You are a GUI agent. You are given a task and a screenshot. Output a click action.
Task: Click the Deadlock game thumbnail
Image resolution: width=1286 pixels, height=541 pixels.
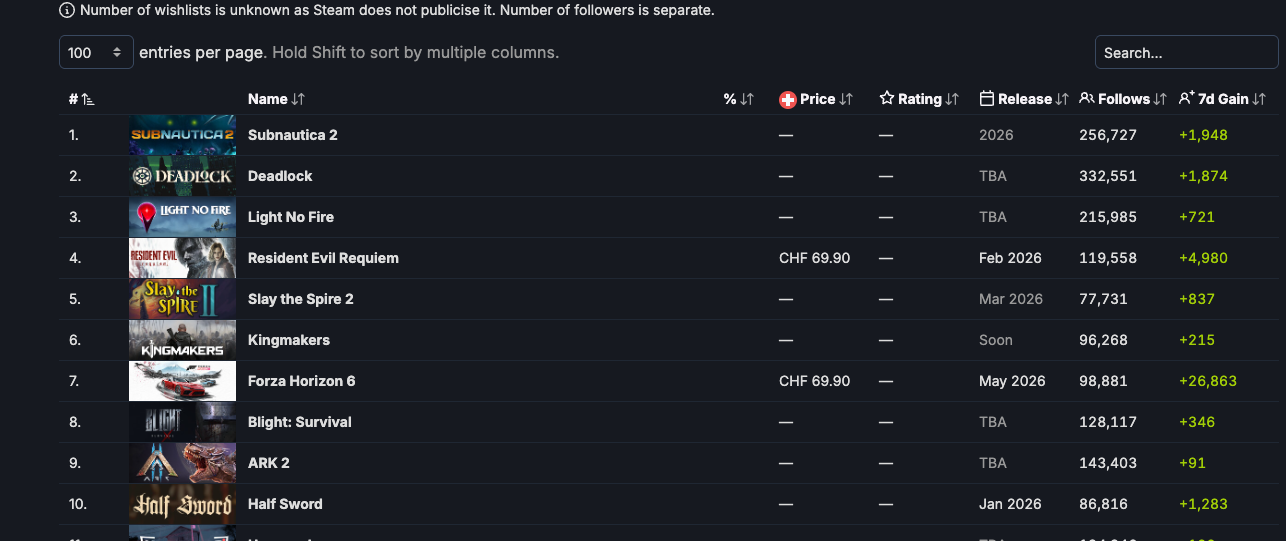[182, 176]
